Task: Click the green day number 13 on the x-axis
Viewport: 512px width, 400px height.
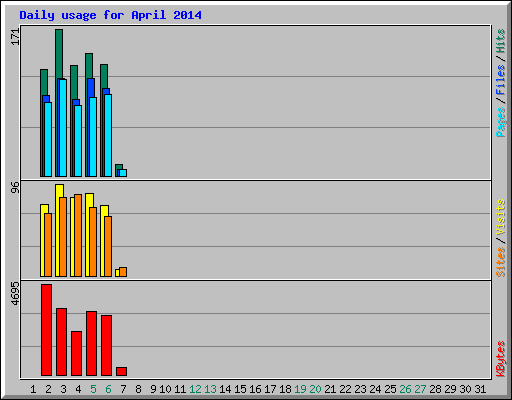Action: tap(210, 389)
